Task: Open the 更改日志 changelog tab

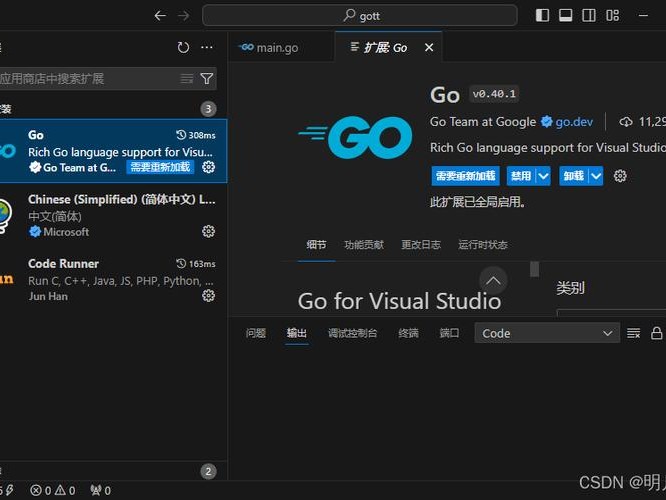Action: point(421,245)
